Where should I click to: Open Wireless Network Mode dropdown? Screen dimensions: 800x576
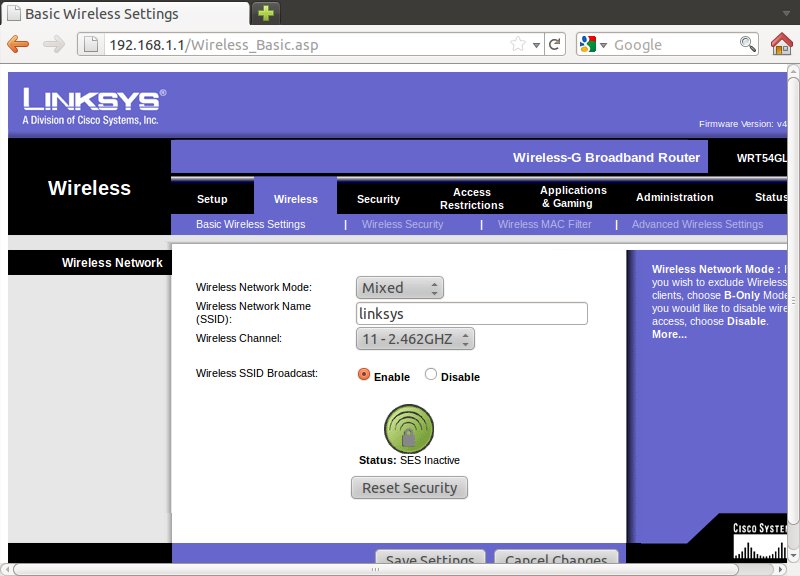(x=399, y=288)
